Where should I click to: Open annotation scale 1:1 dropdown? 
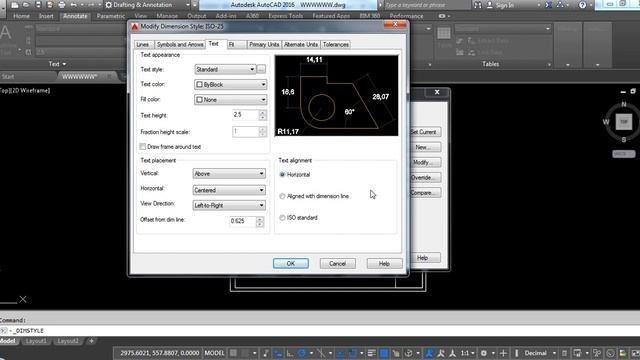(x=467, y=353)
